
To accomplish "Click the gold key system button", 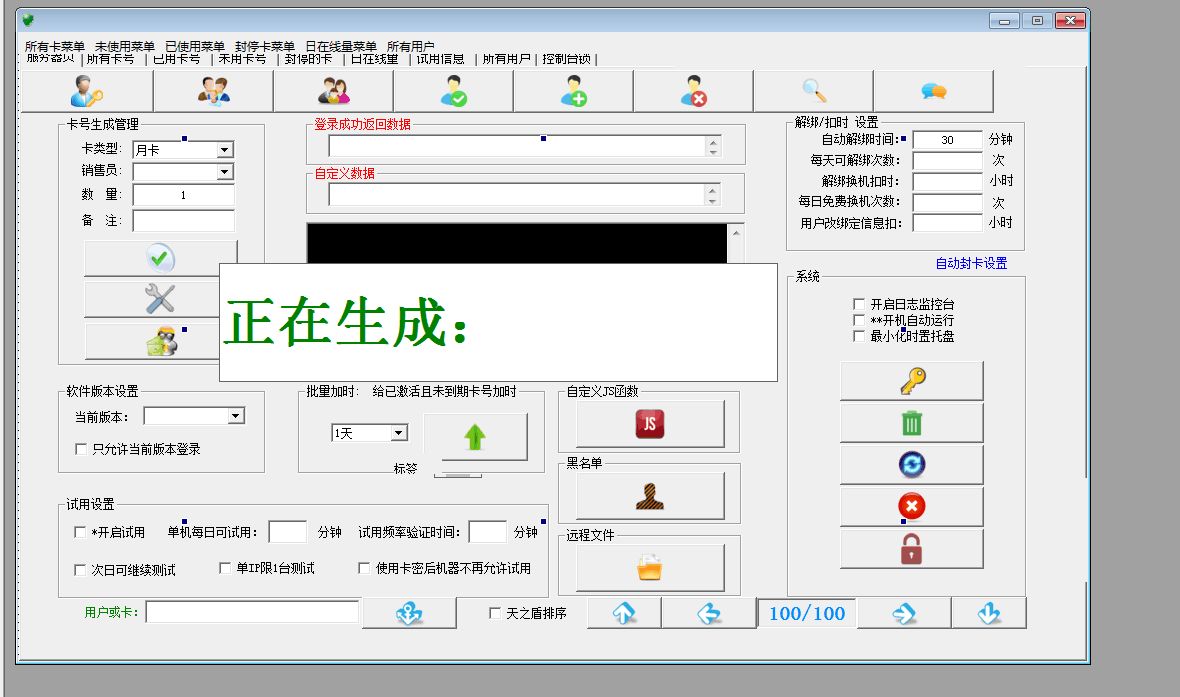I will click(911, 381).
